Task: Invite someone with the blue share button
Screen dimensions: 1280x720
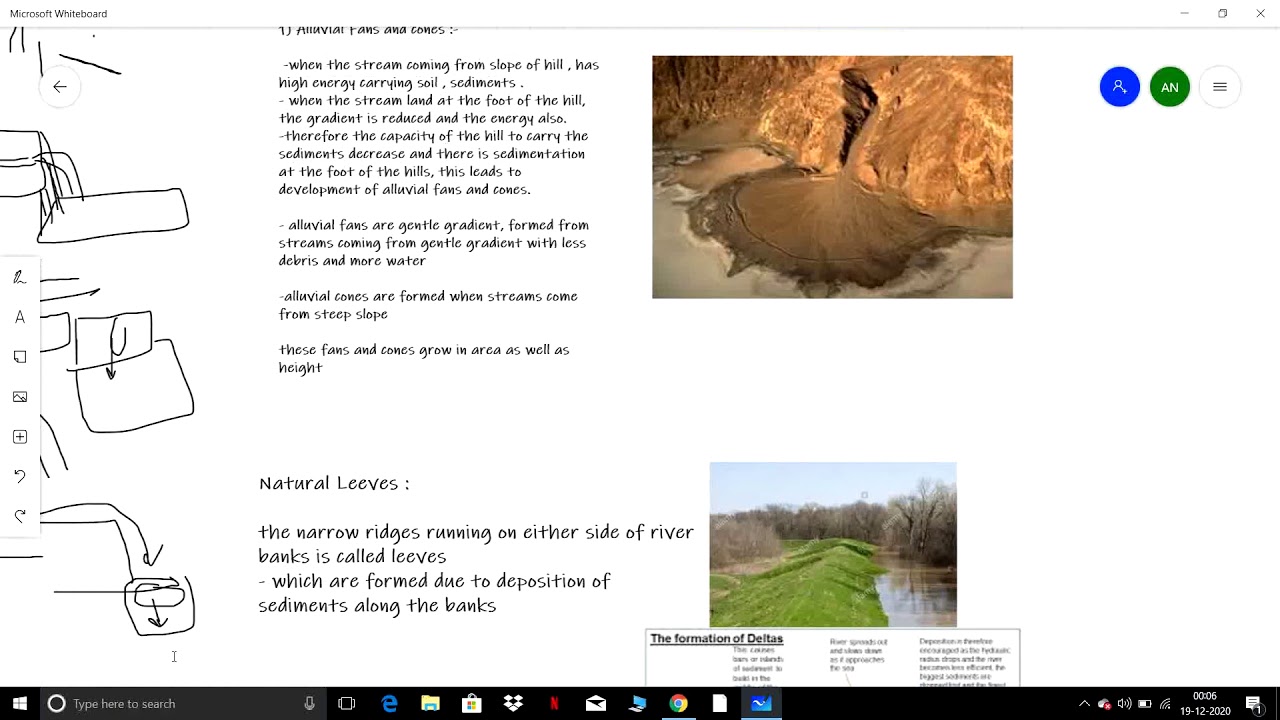Action: [1120, 87]
